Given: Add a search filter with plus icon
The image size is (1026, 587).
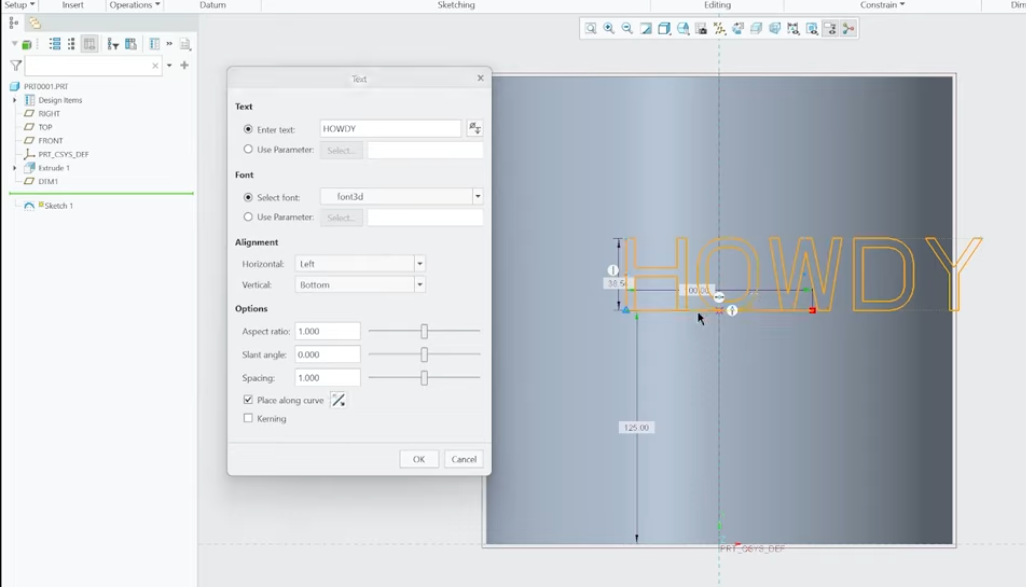Looking at the screenshot, I should pos(185,65).
